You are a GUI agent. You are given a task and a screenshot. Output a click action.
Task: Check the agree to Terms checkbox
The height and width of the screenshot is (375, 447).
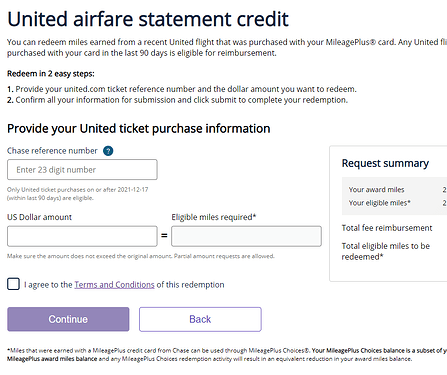click(13, 284)
